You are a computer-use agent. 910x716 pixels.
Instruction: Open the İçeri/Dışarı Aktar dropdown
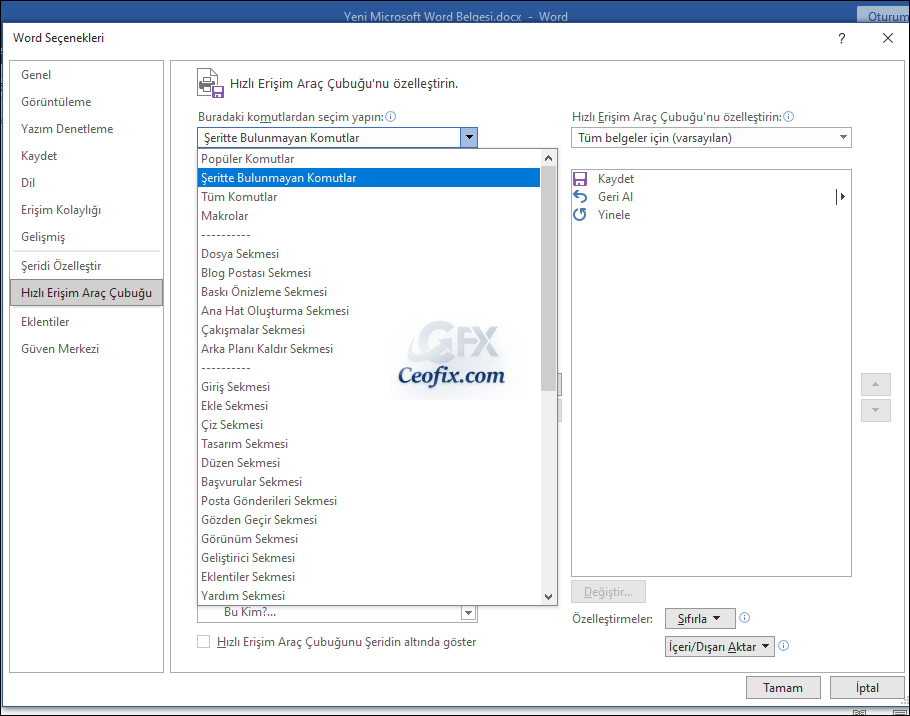tap(720, 646)
